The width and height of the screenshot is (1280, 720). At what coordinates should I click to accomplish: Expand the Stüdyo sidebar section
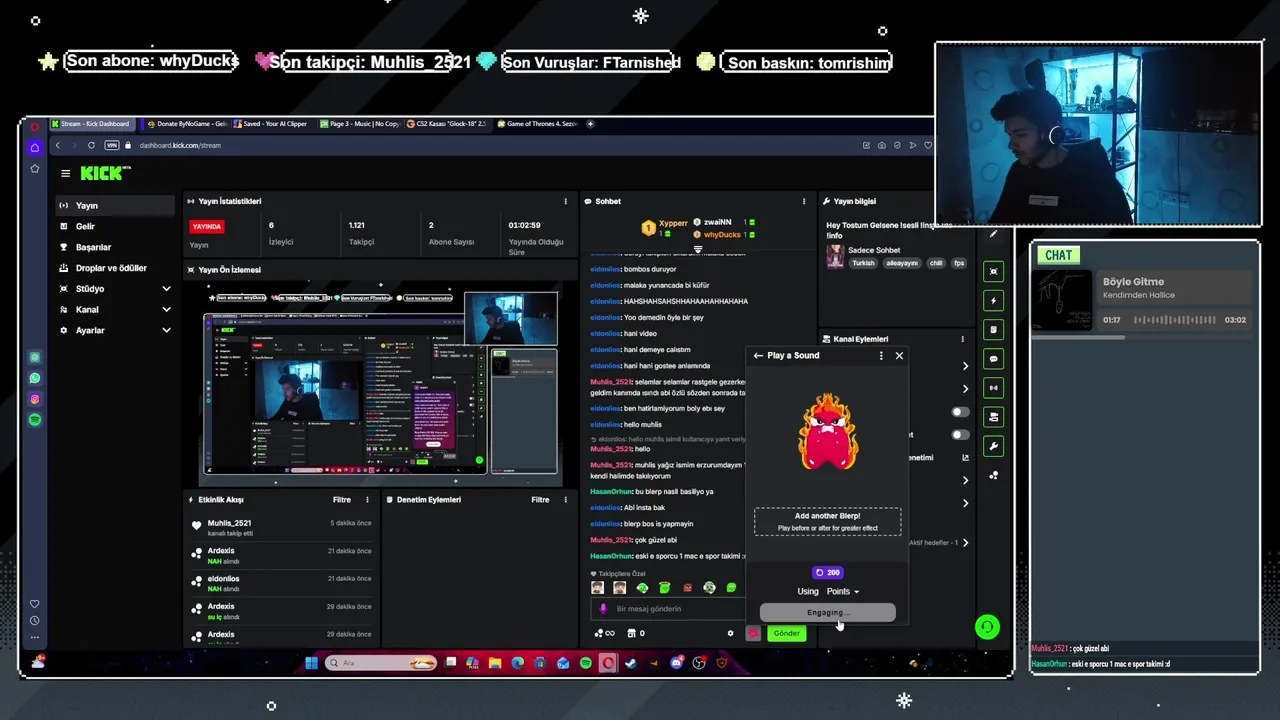pos(115,289)
